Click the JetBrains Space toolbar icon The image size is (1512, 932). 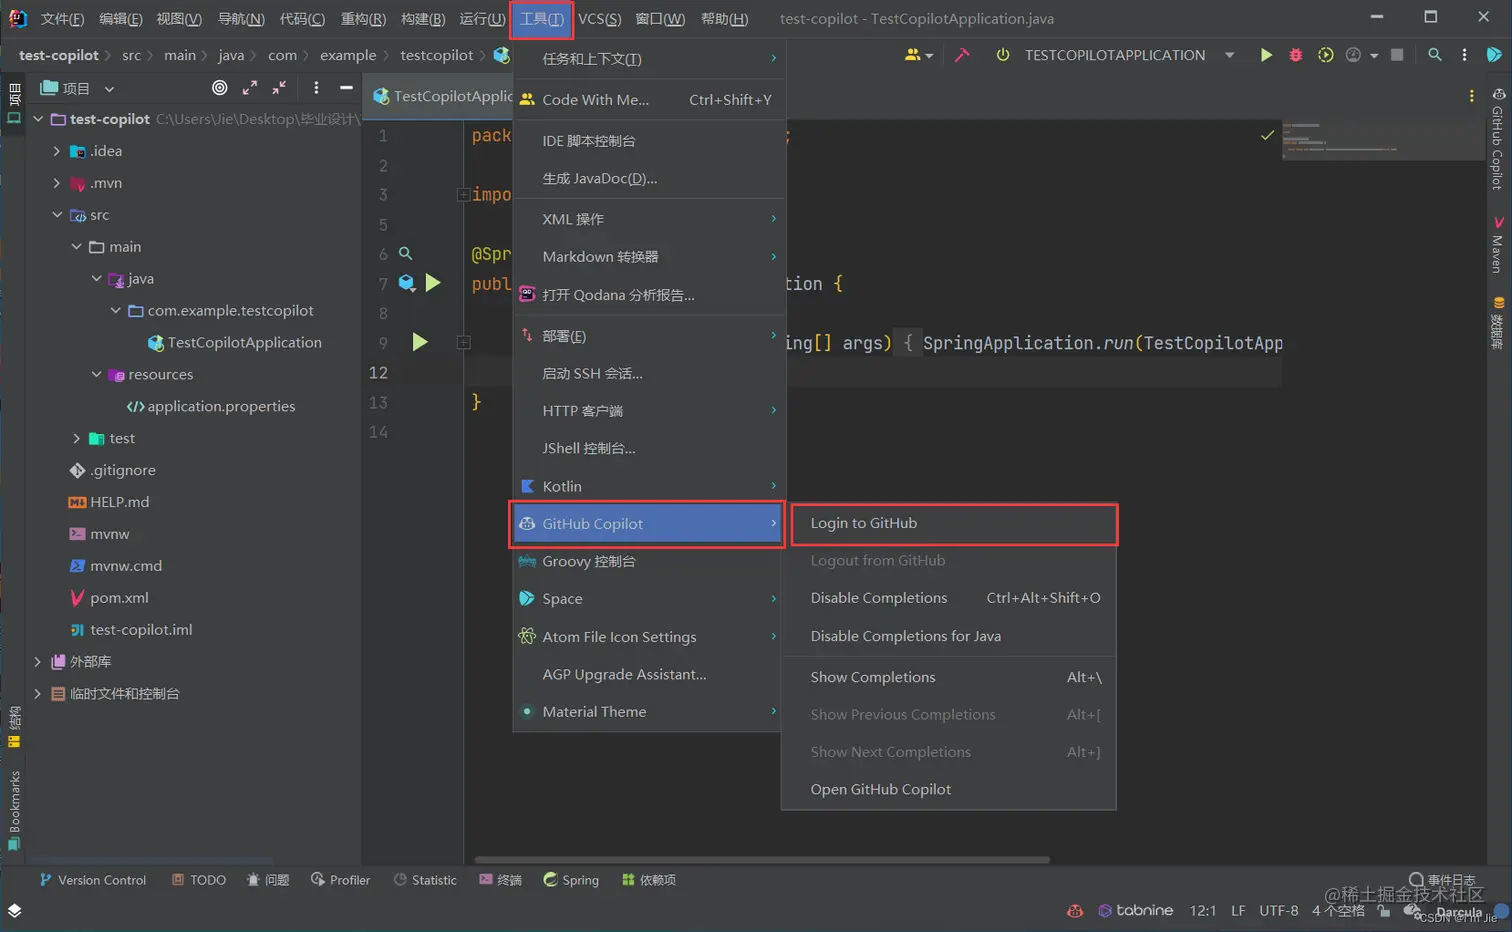[x=1494, y=55]
